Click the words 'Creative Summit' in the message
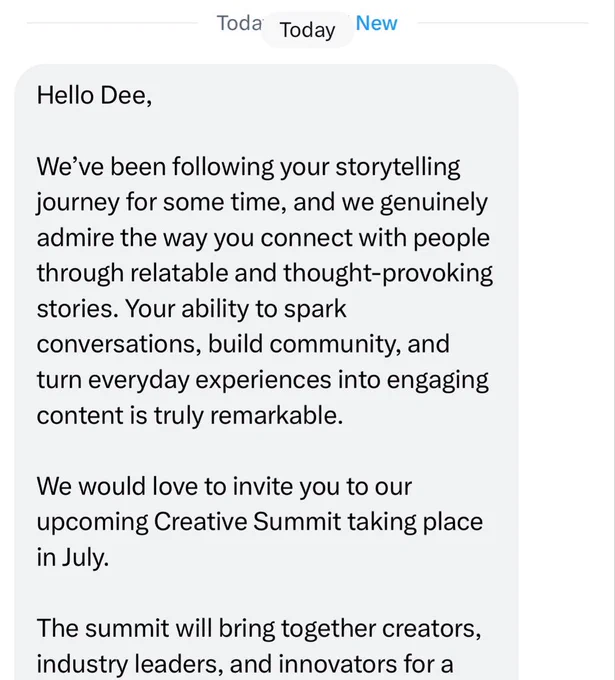 [x=247, y=522]
